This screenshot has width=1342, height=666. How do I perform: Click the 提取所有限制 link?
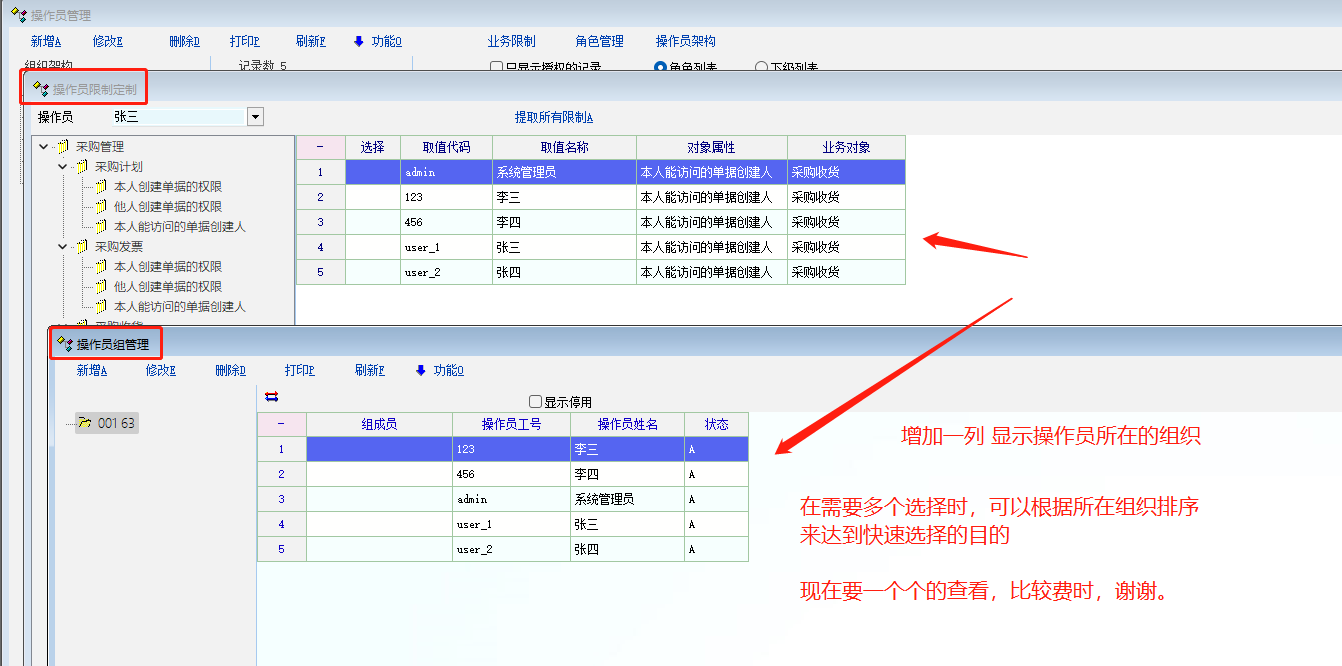tap(553, 117)
